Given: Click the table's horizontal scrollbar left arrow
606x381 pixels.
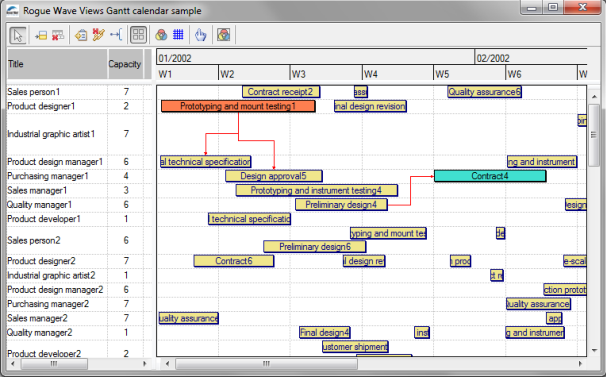Looking at the screenshot, I should [x=13, y=364].
